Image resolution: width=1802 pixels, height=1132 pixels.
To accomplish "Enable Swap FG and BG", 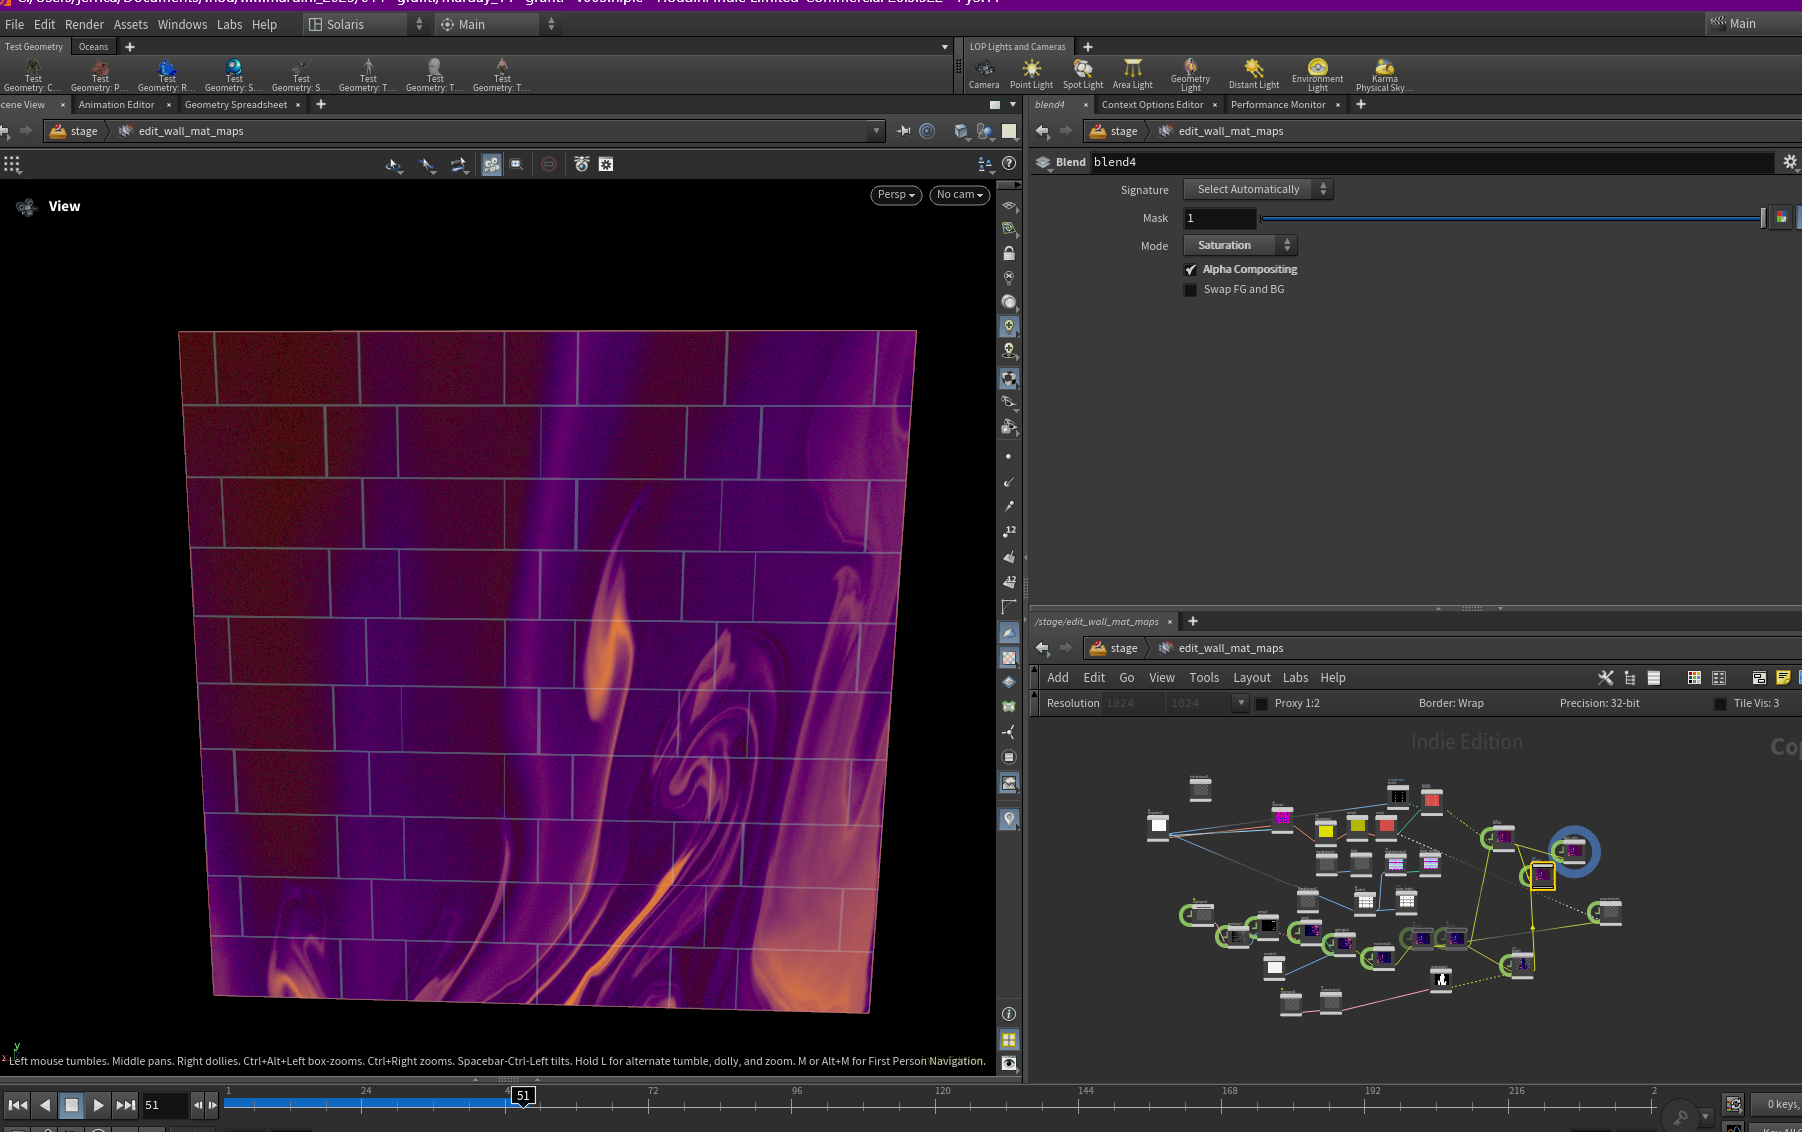I will [x=1191, y=290].
